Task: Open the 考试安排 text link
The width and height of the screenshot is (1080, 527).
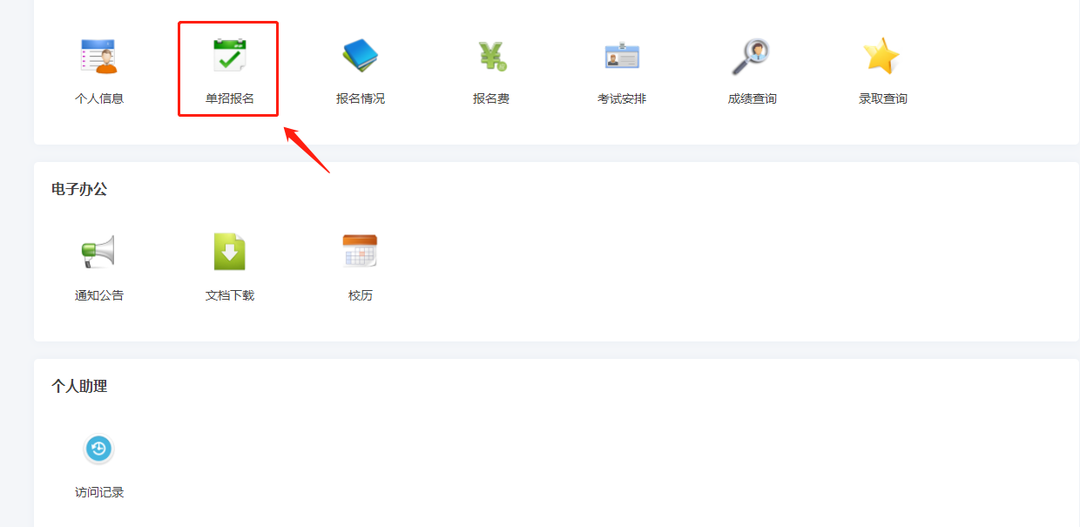Action: tap(621, 99)
